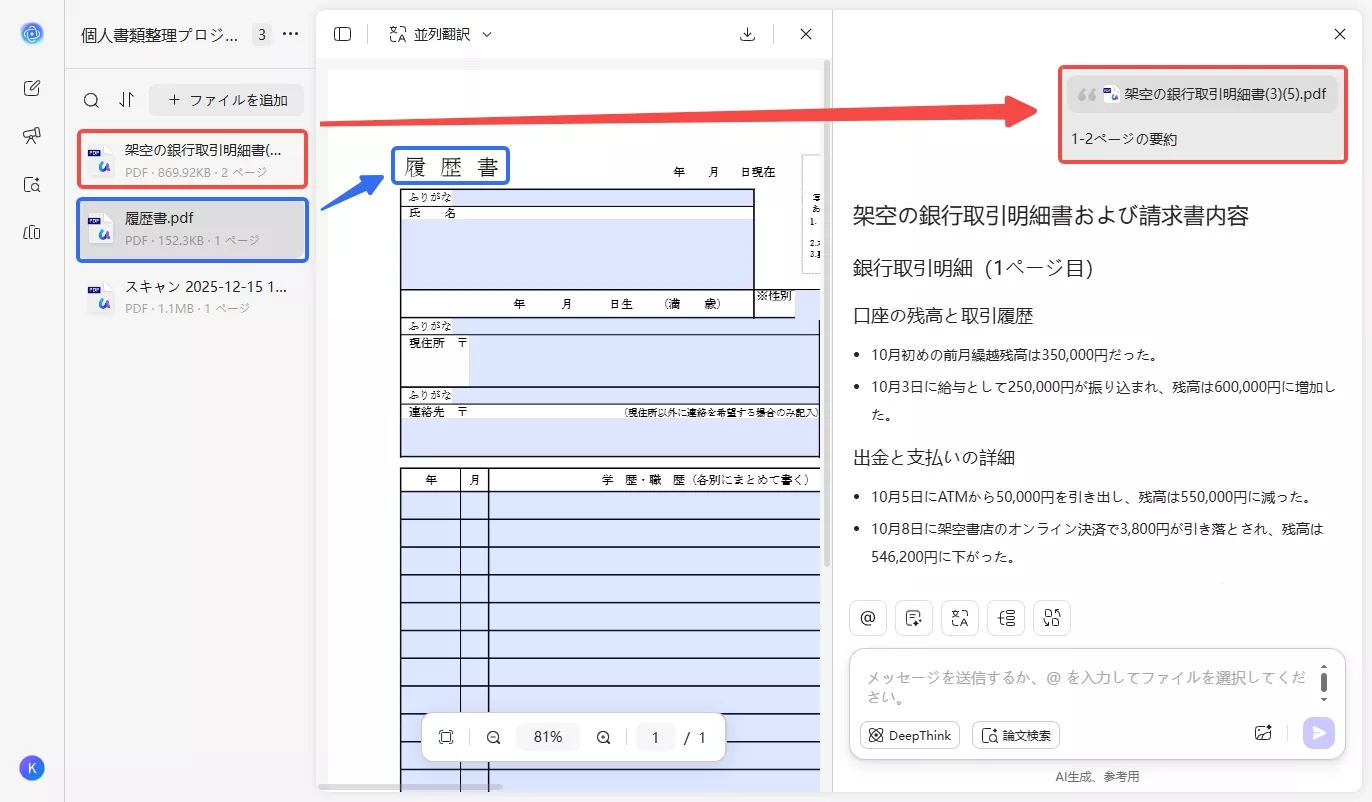Open the outline tool icon next to the translate icon

coord(1005,618)
